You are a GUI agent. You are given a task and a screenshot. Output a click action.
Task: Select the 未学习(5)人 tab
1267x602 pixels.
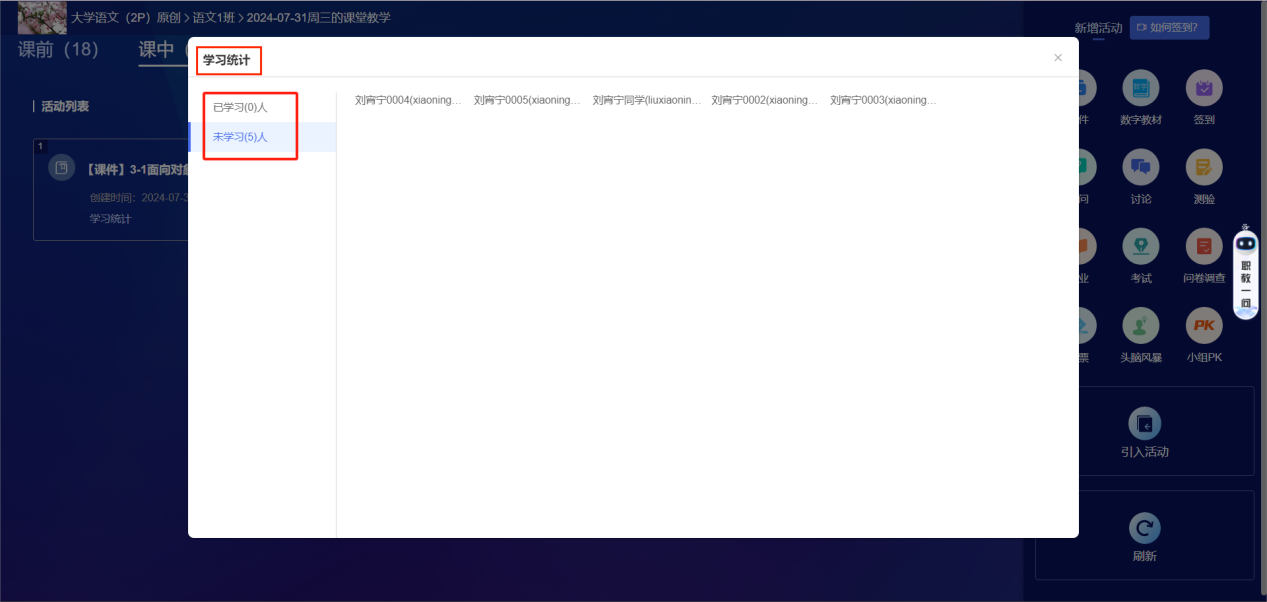click(x=240, y=137)
